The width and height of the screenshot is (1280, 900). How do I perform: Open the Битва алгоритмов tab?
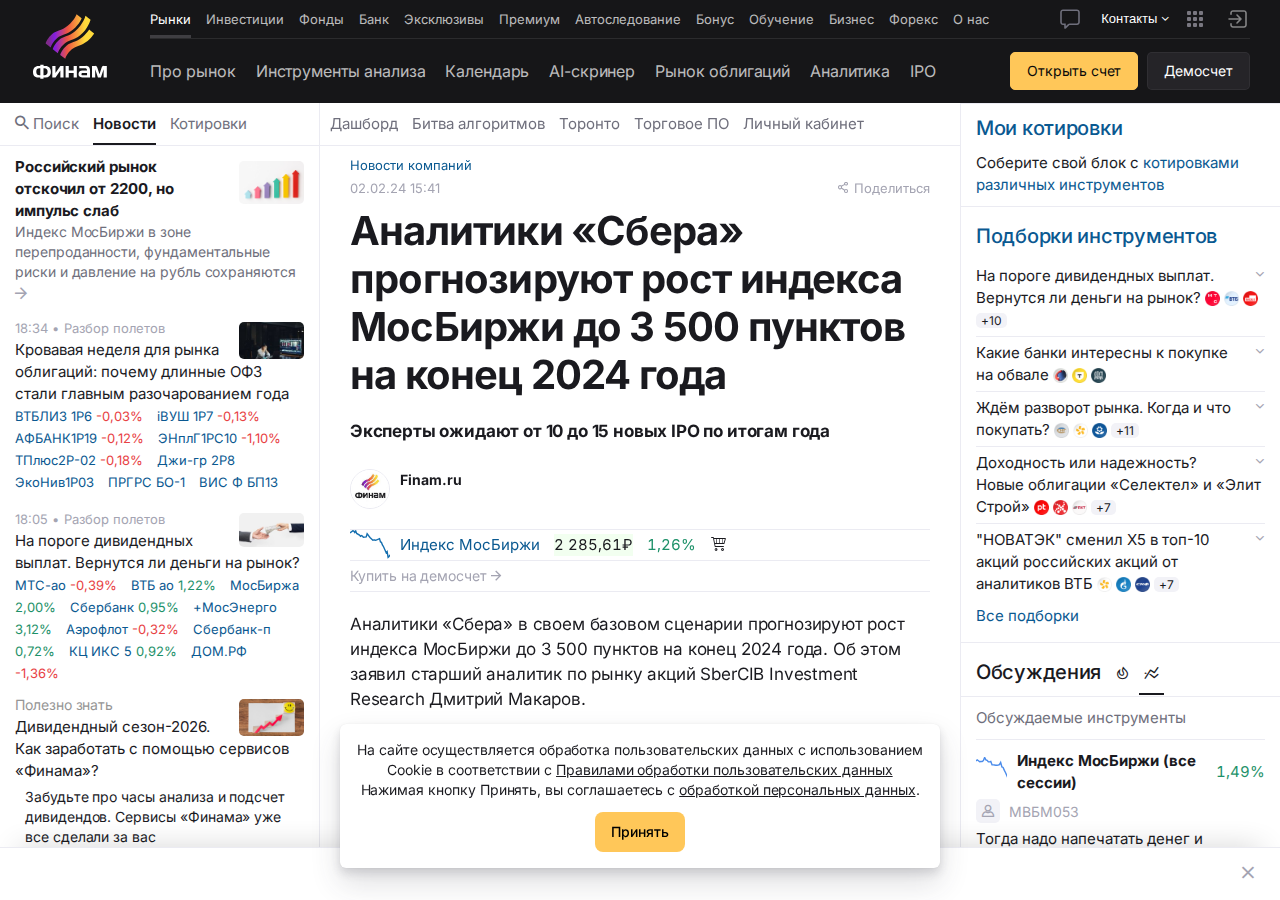pyautogui.click(x=478, y=123)
